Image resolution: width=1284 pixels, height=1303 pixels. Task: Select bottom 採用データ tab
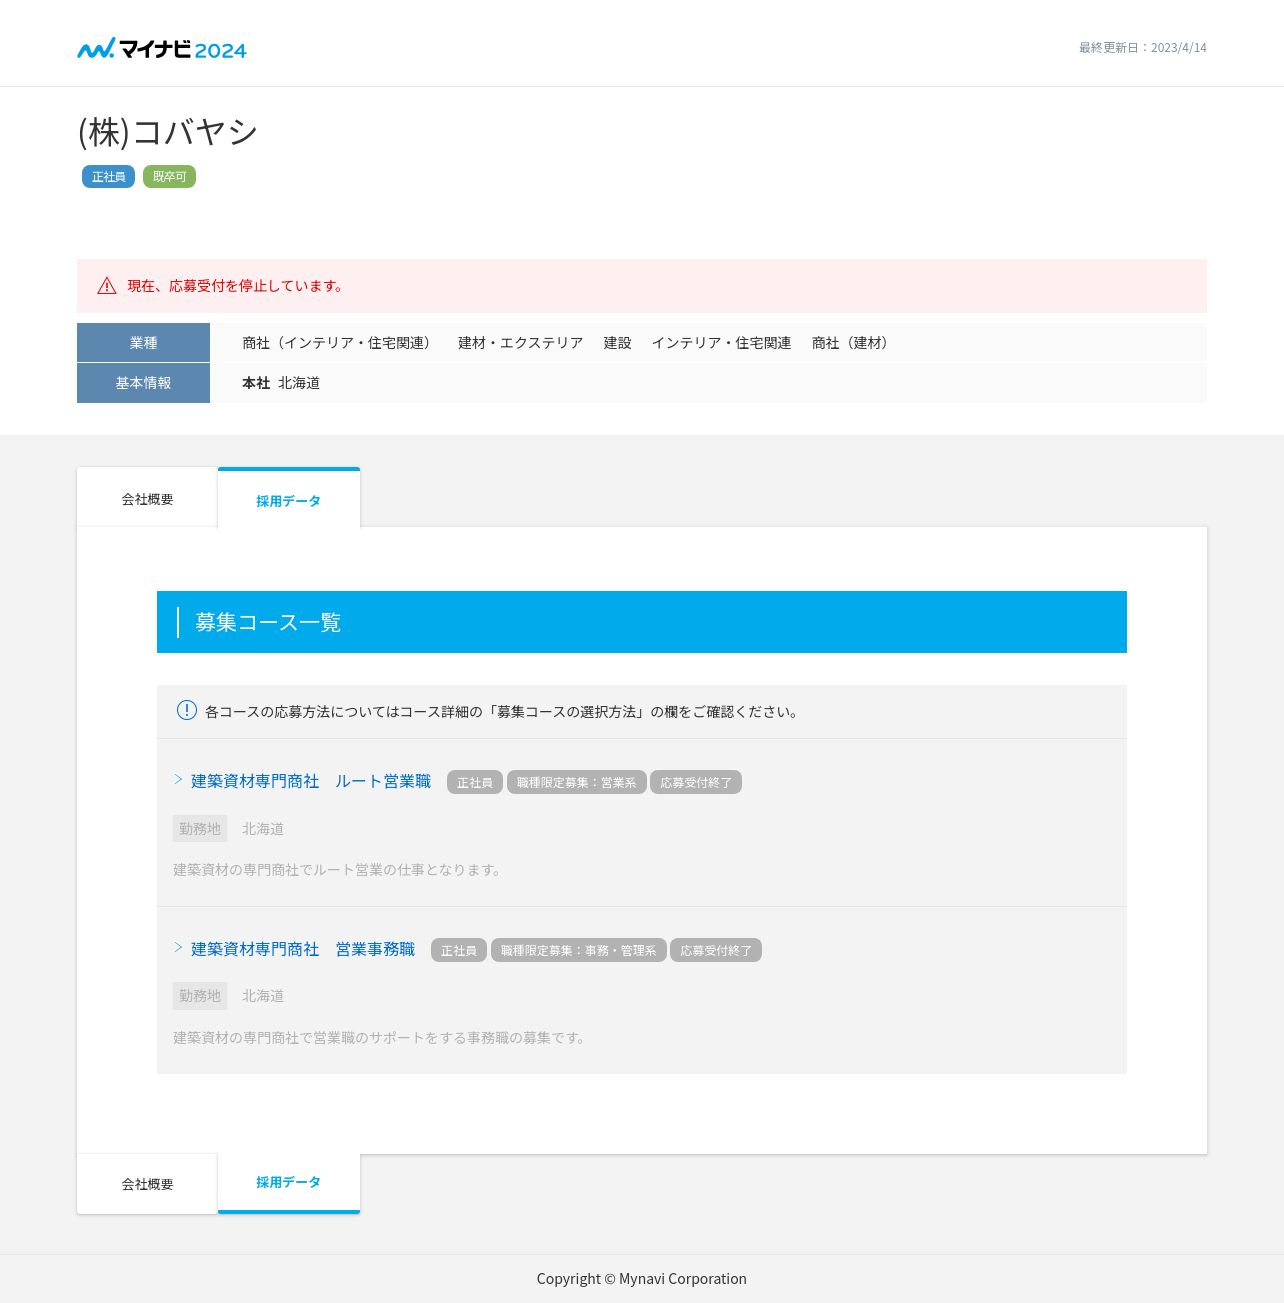click(x=288, y=1182)
